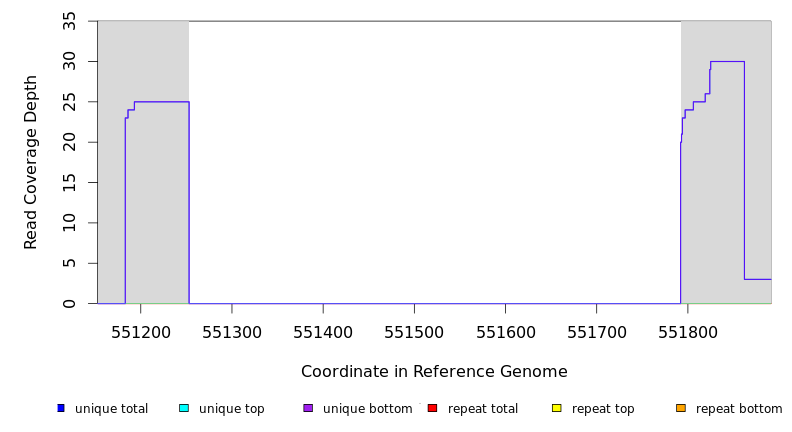Click the 'Coordinate in Reference Genome' axis title
This screenshot has height=432, width=792.
pos(434,372)
